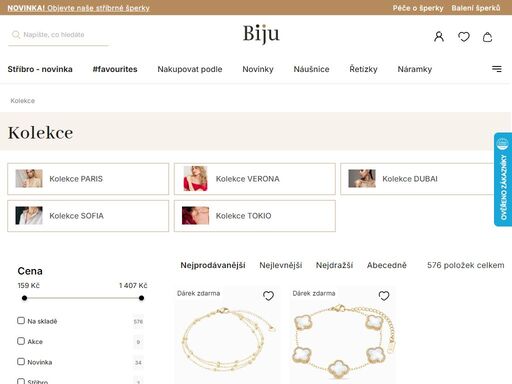The height and width of the screenshot is (384, 512).
Task: Sort products by Abecedně
Action: click(x=387, y=265)
